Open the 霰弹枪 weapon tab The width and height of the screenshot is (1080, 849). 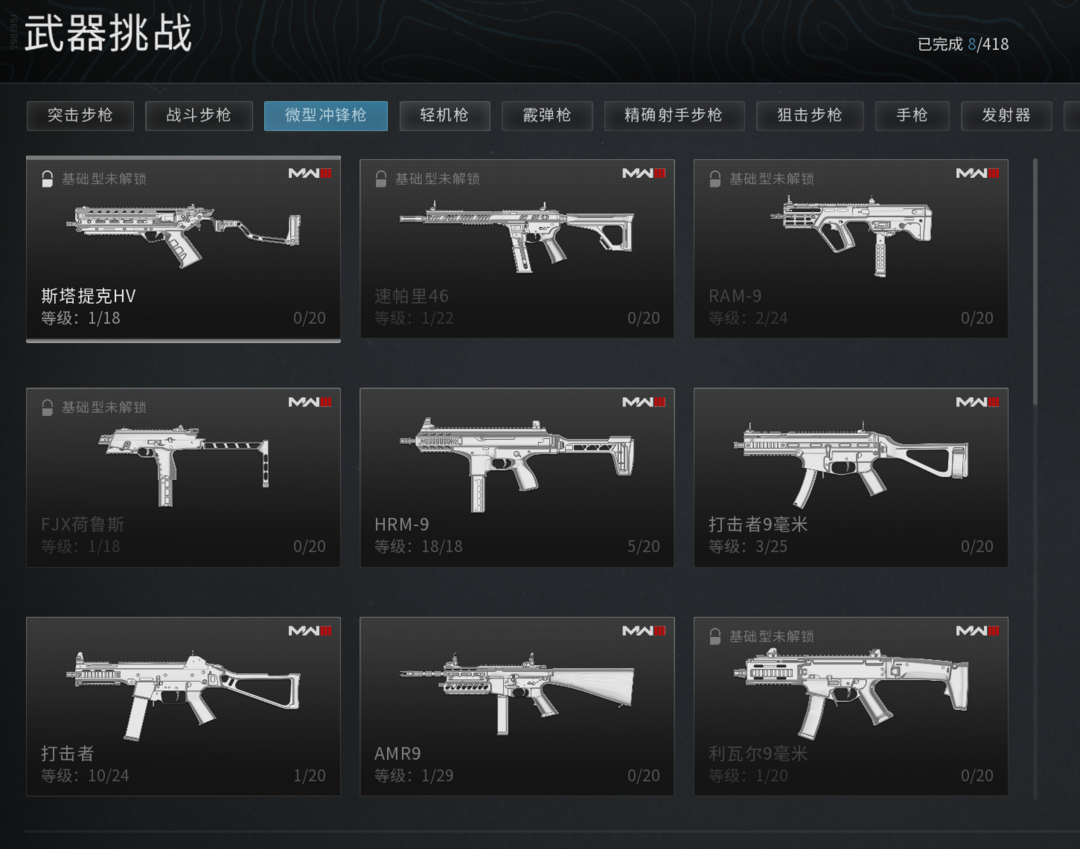pos(547,116)
